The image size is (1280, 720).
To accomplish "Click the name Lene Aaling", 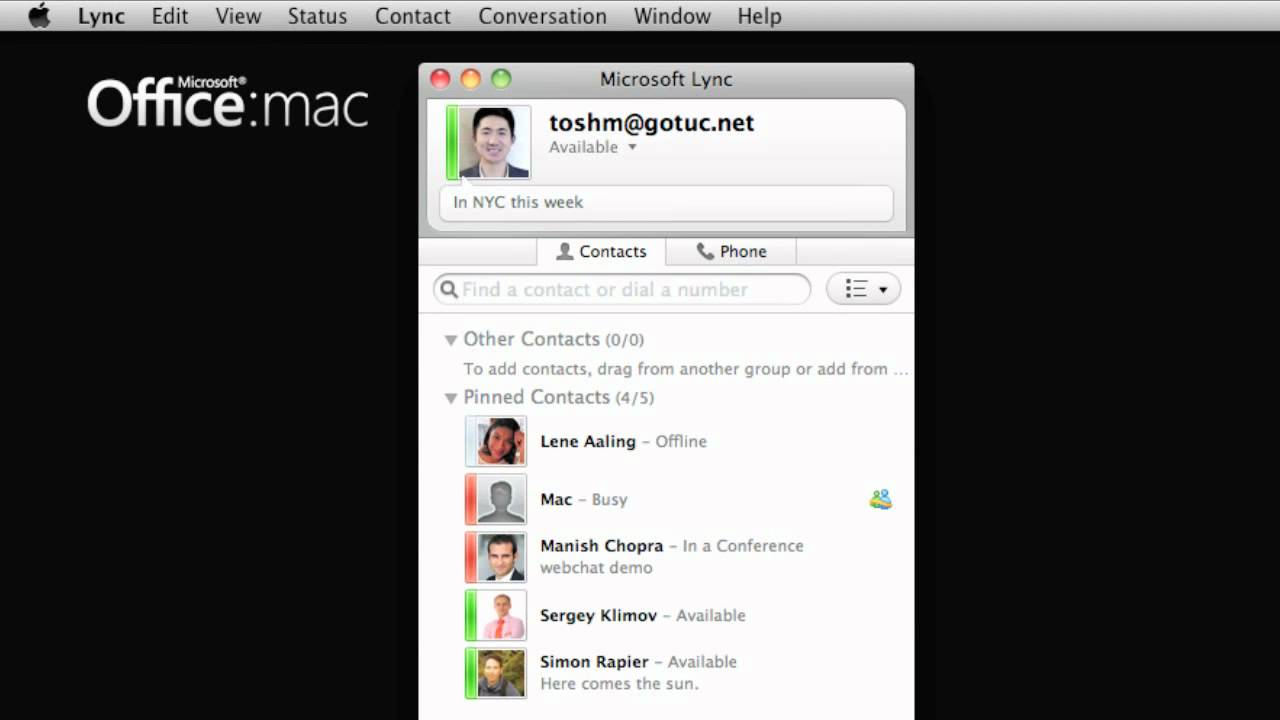I will (x=588, y=441).
